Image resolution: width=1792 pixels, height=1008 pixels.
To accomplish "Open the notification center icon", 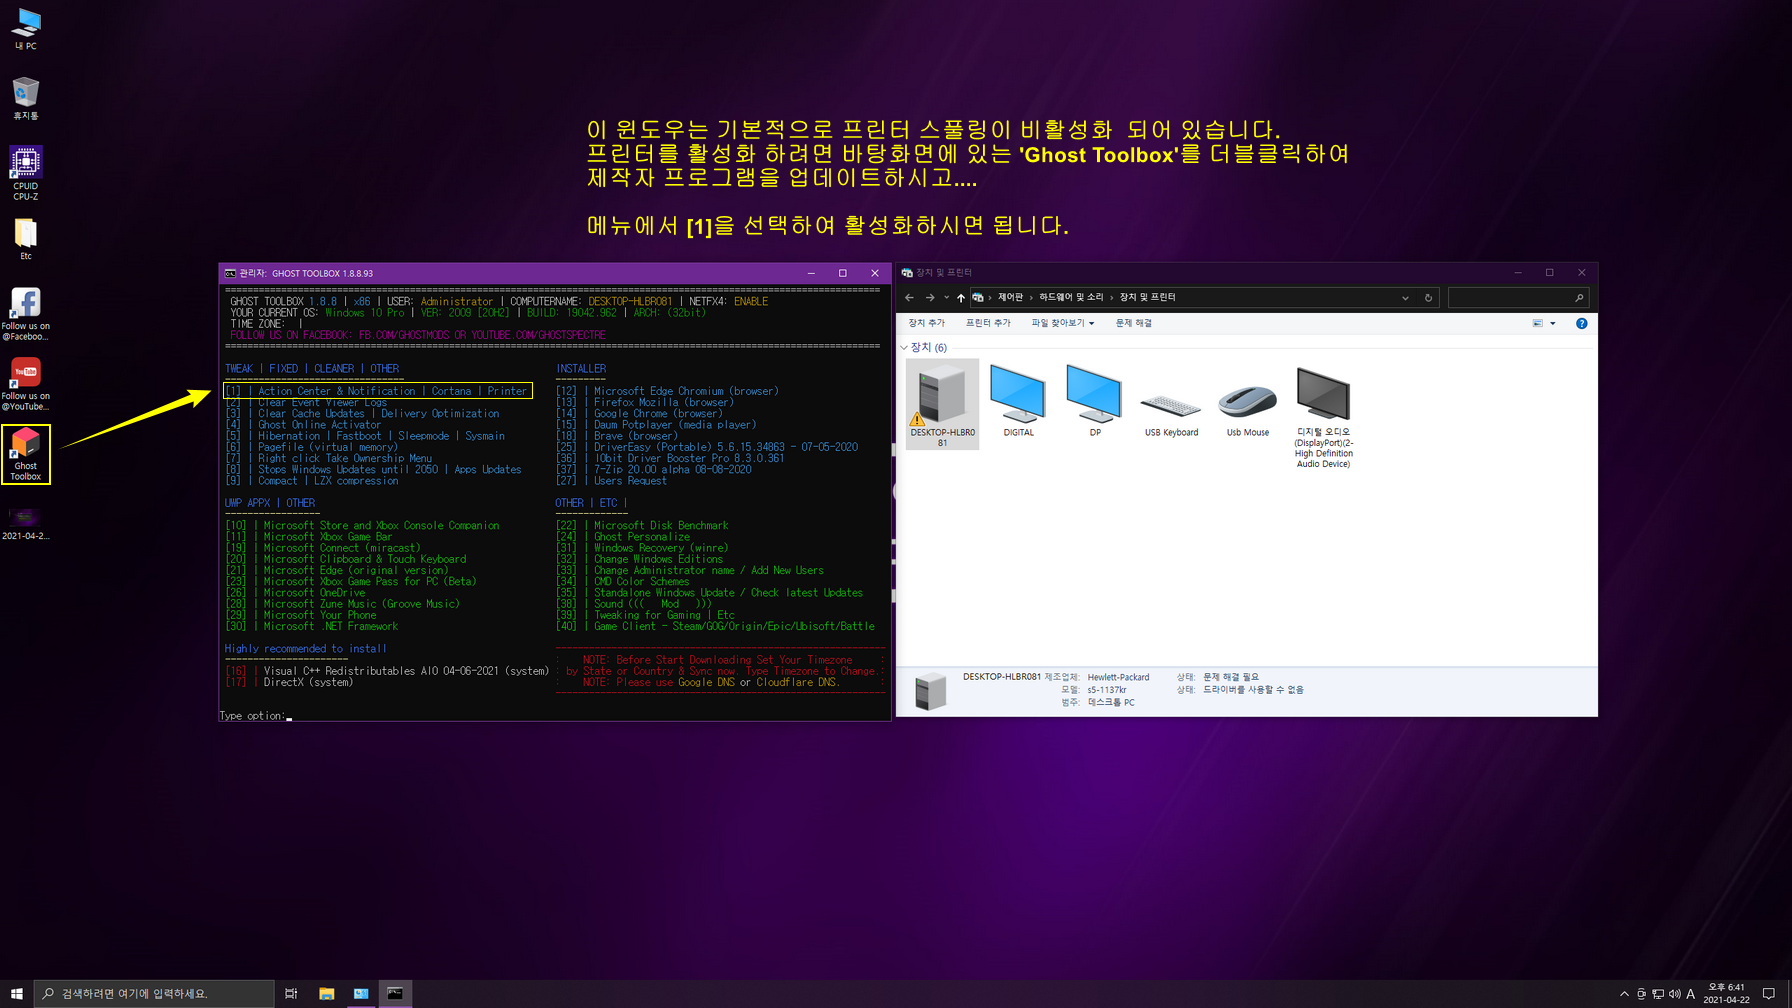I will pos(1768,994).
